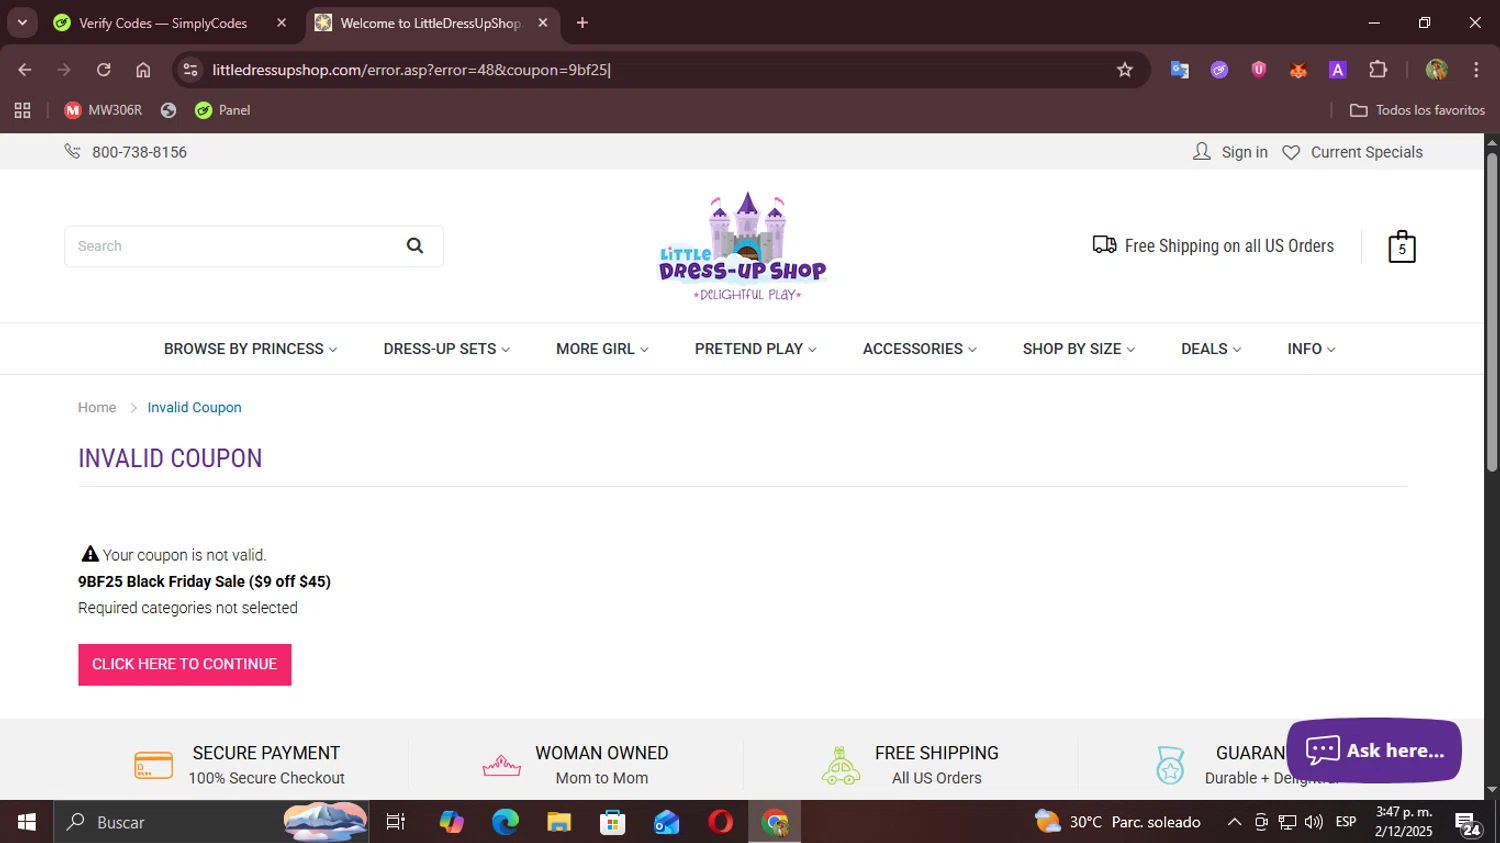Open Panel bookmark
Screen dimensions: 1500x843
click(x=223, y=110)
